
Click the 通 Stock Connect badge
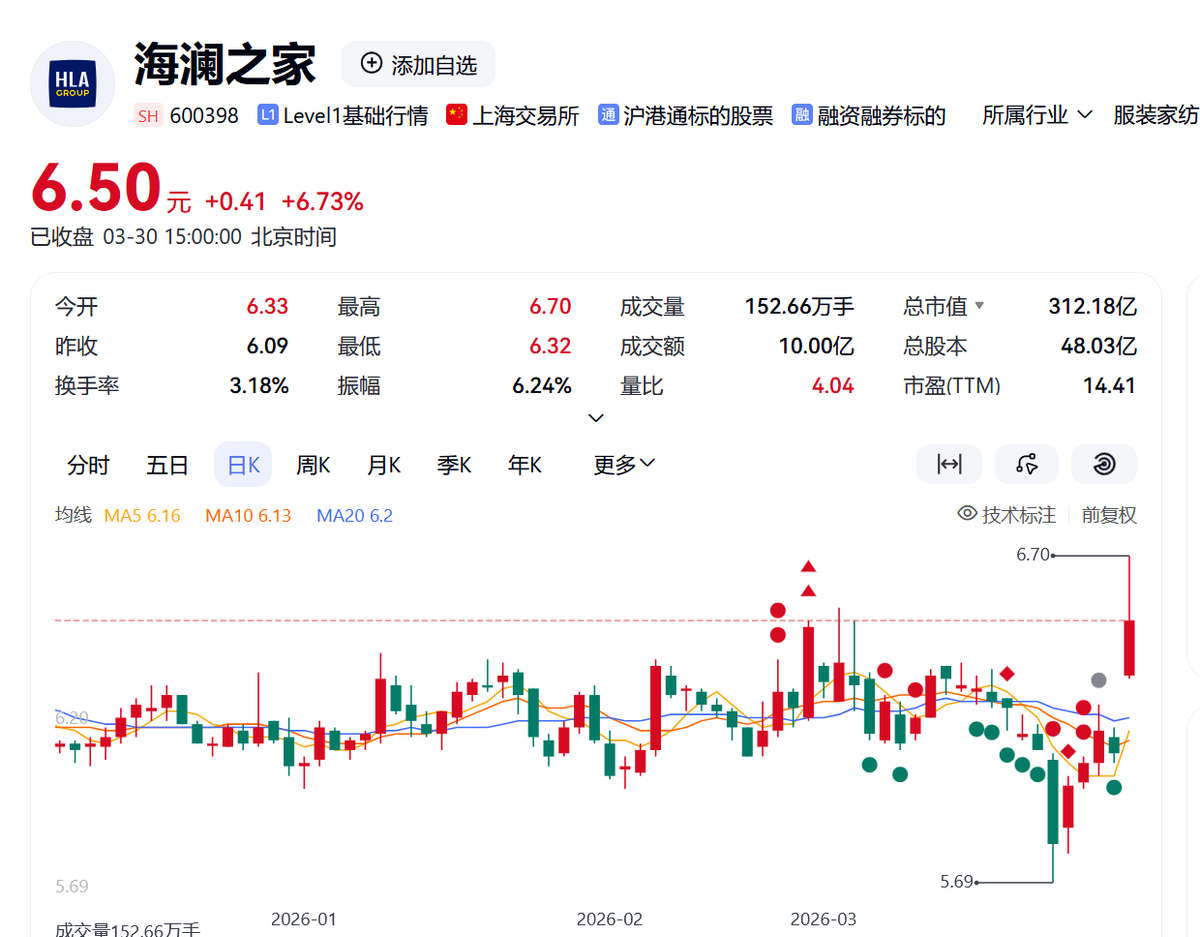click(608, 116)
